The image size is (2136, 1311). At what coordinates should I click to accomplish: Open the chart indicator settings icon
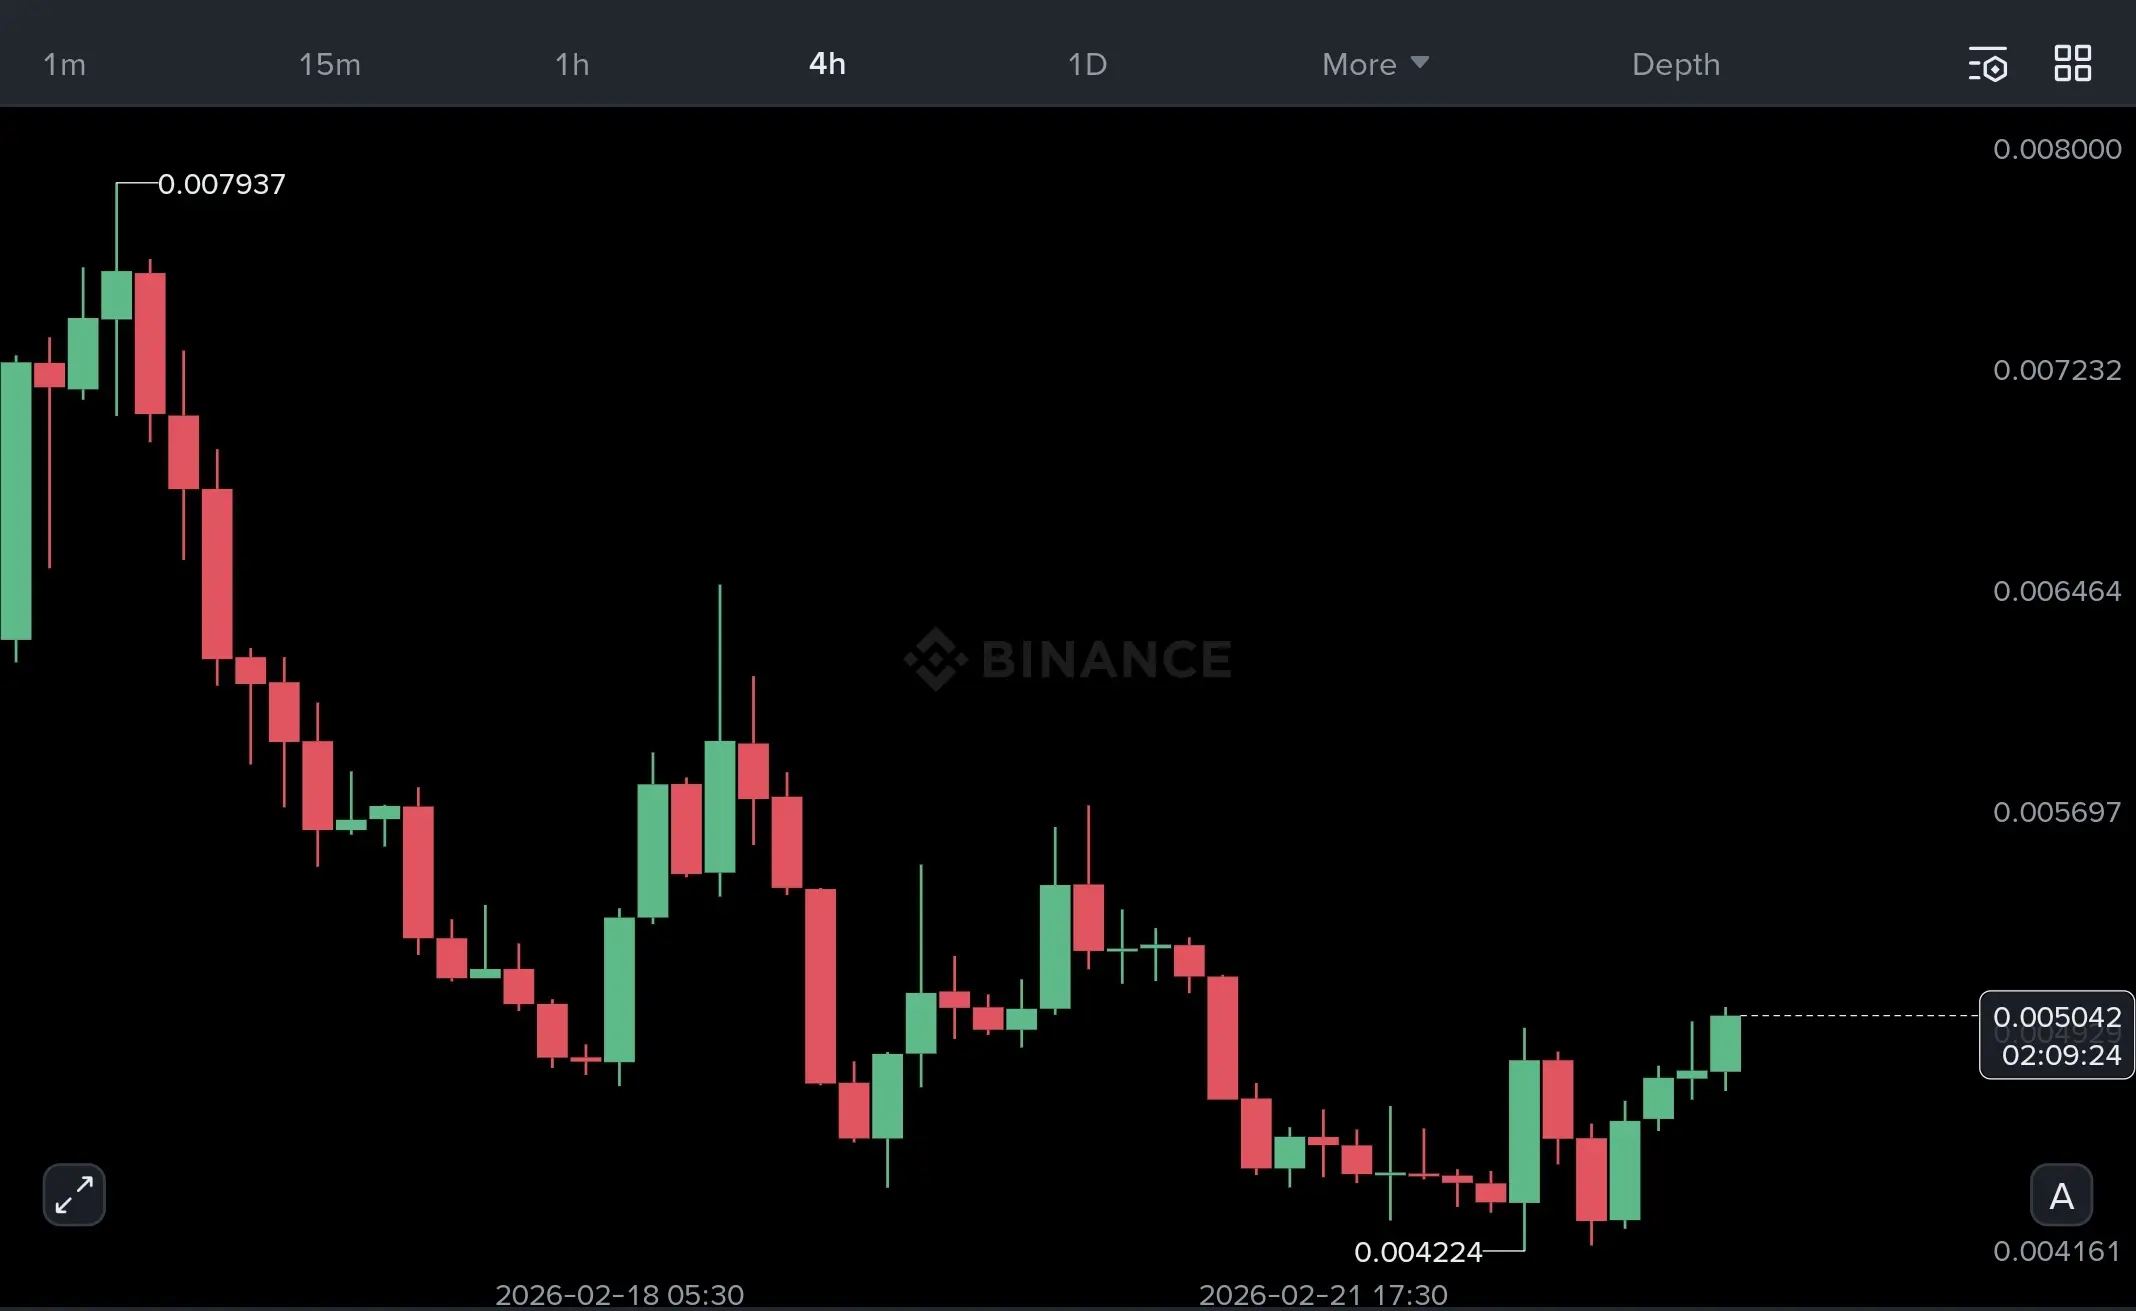click(1987, 64)
